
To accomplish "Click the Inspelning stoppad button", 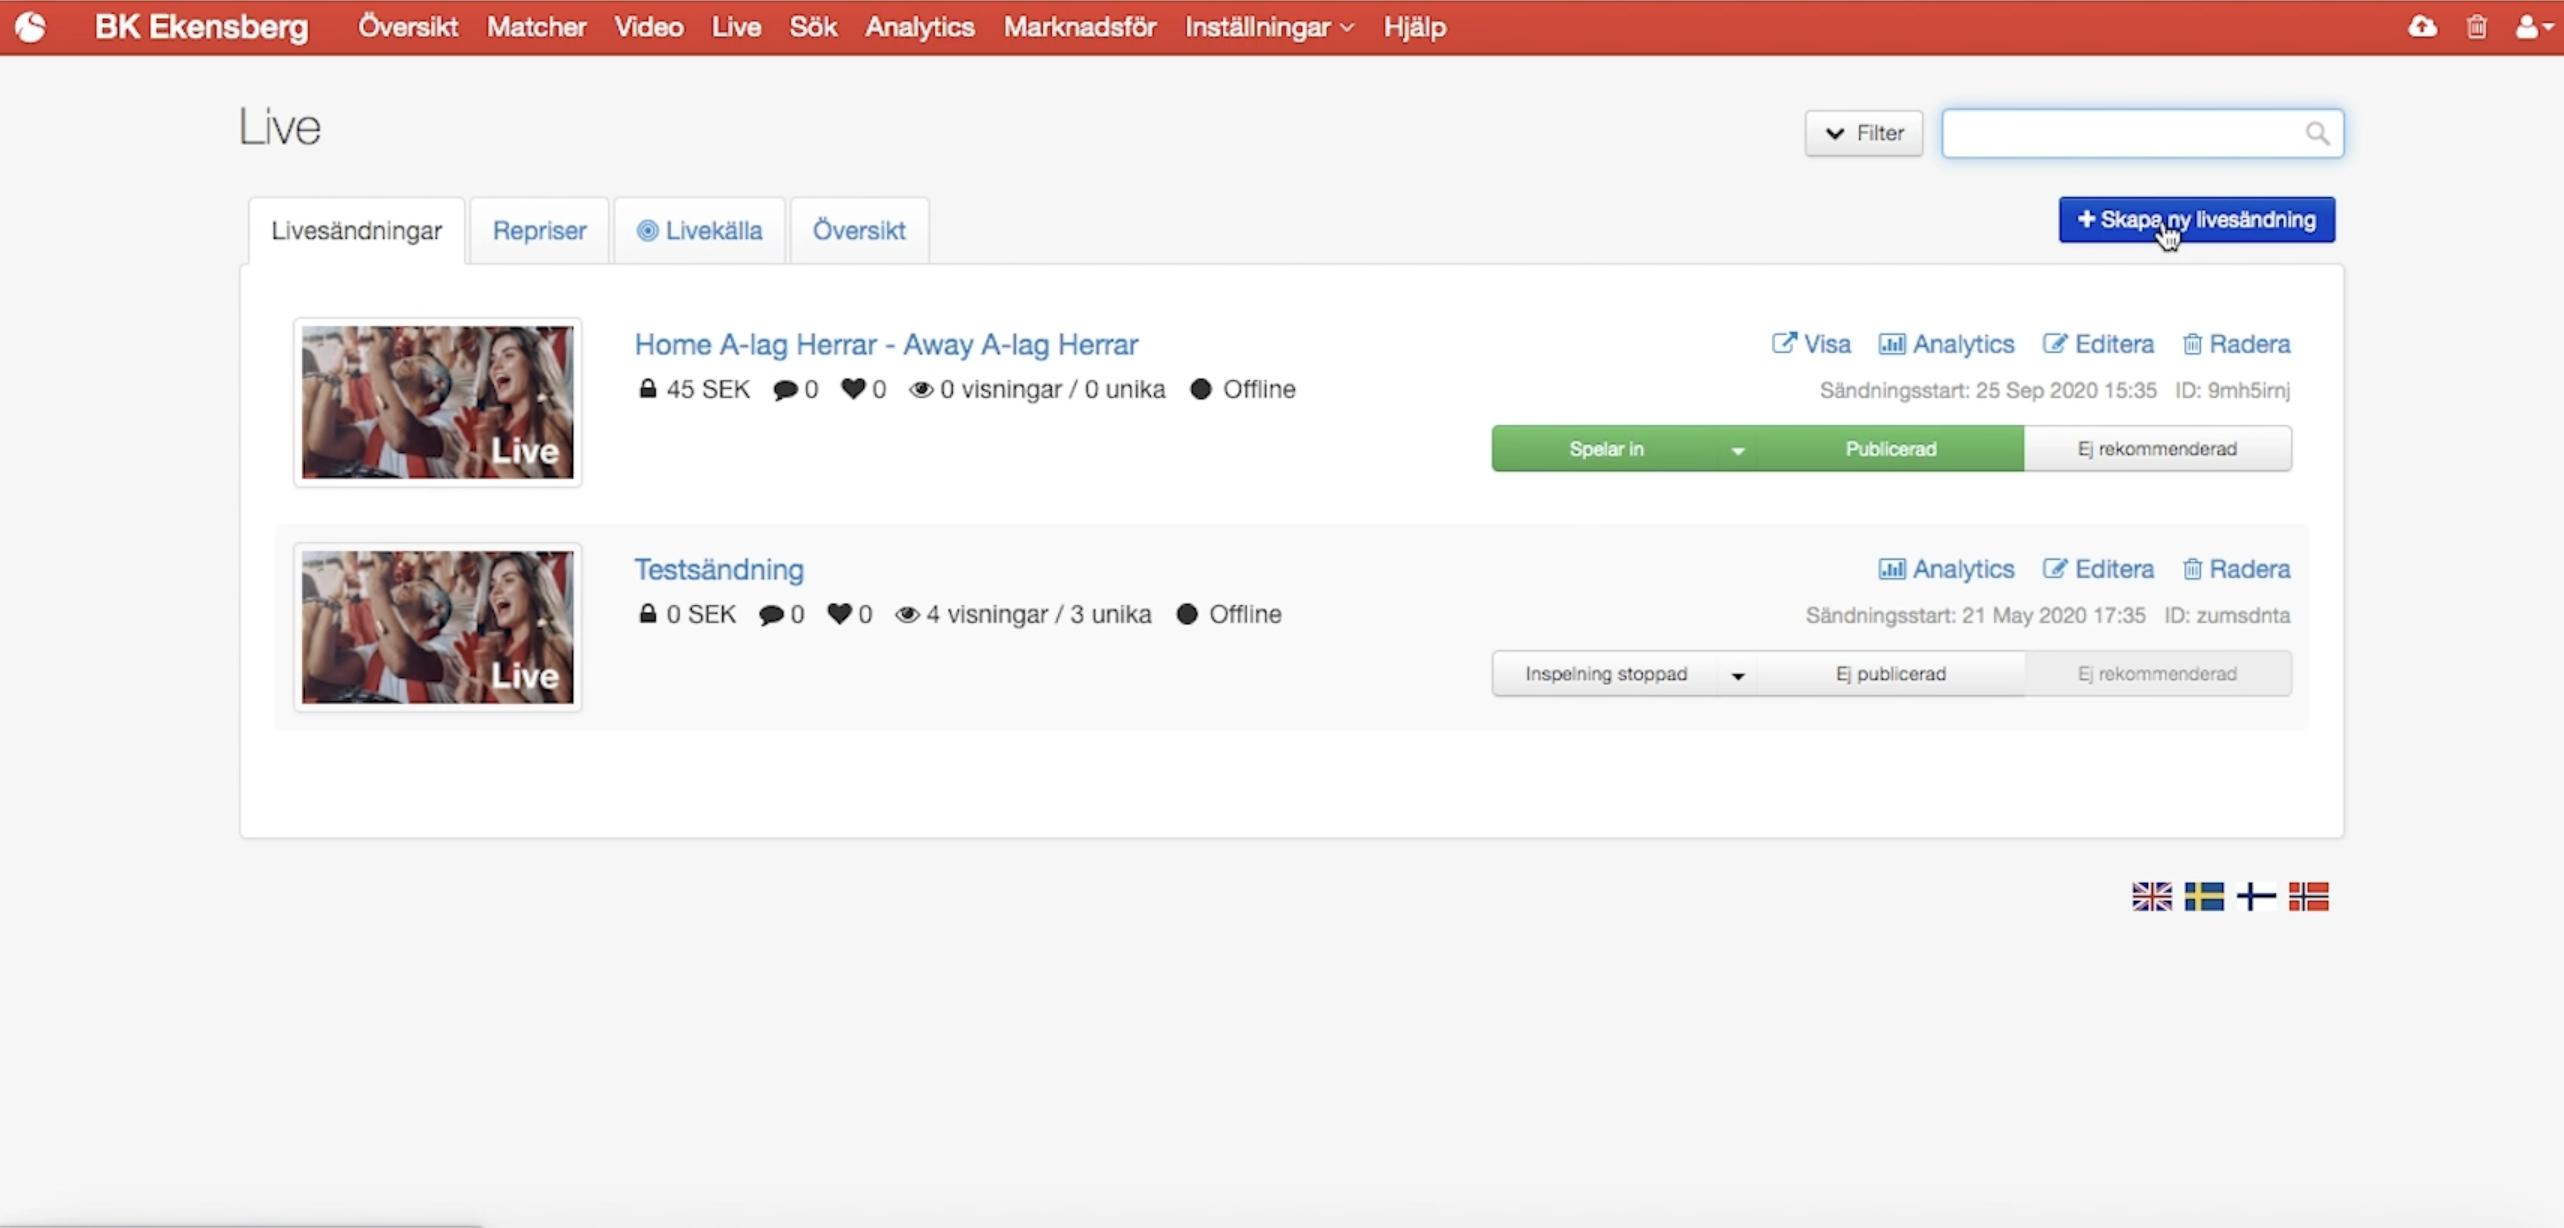I will pyautogui.click(x=1606, y=674).
